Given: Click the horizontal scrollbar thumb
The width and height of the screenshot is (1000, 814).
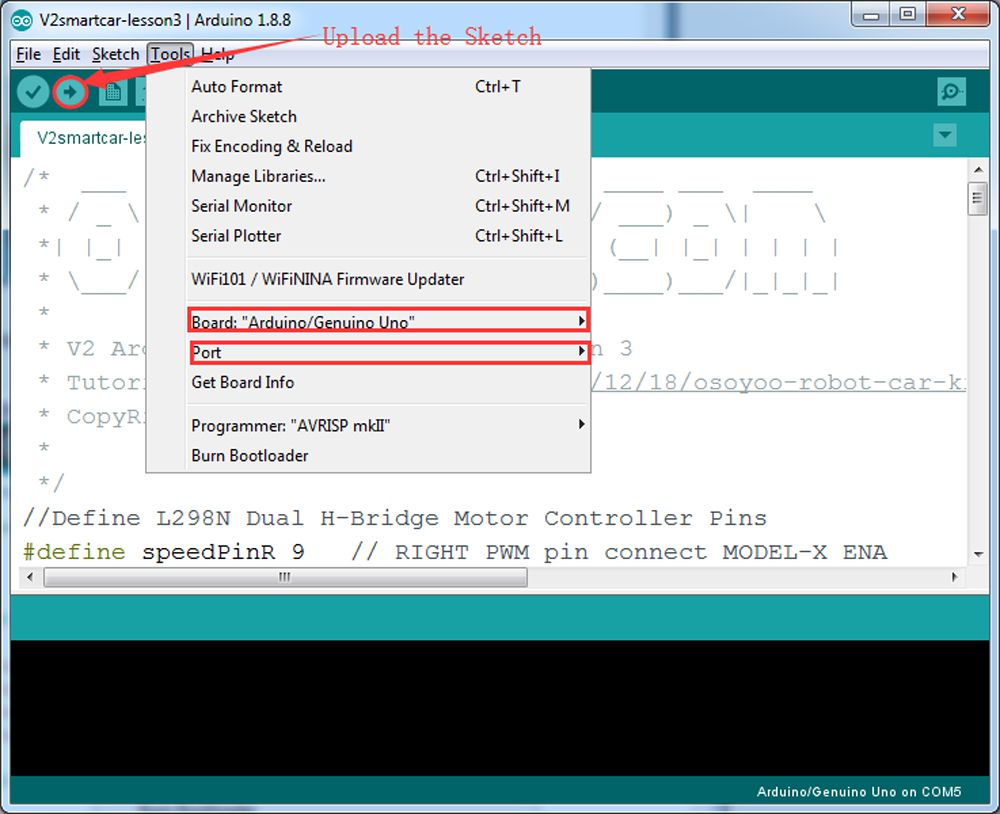Looking at the screenshot, I should (285, 577).
